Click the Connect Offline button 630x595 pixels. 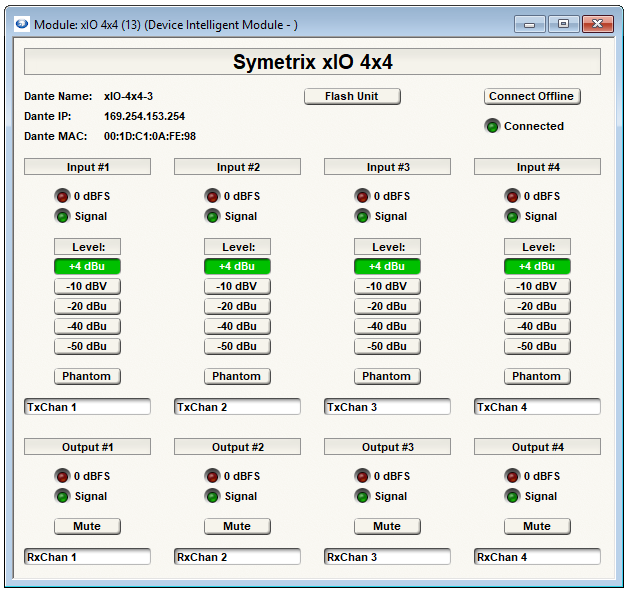532,96
